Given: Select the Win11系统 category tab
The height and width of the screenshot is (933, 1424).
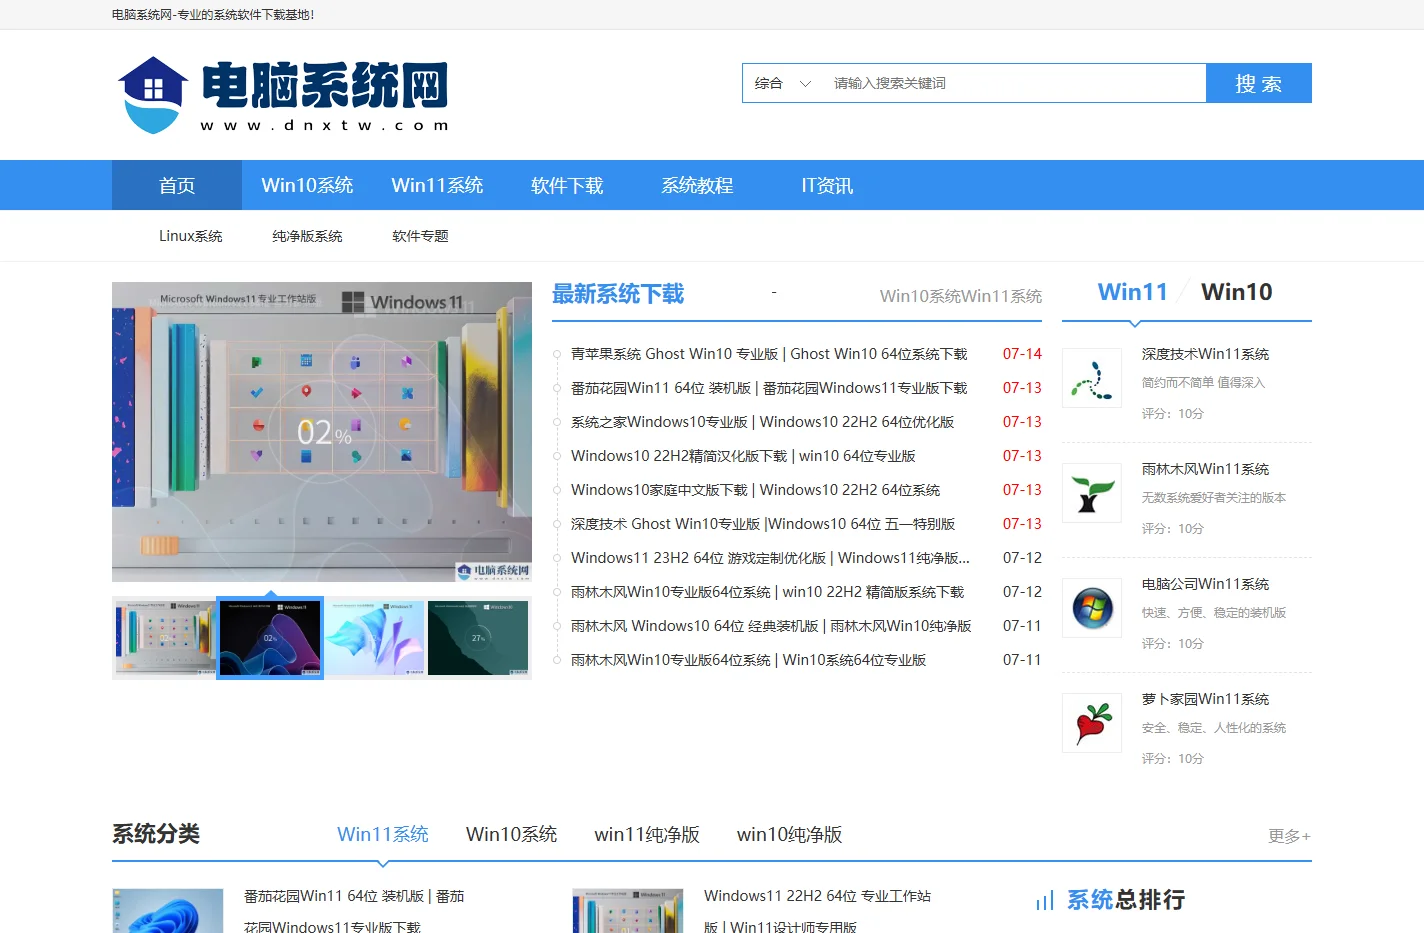Looking at the screenshot, I should pos(383,834).
